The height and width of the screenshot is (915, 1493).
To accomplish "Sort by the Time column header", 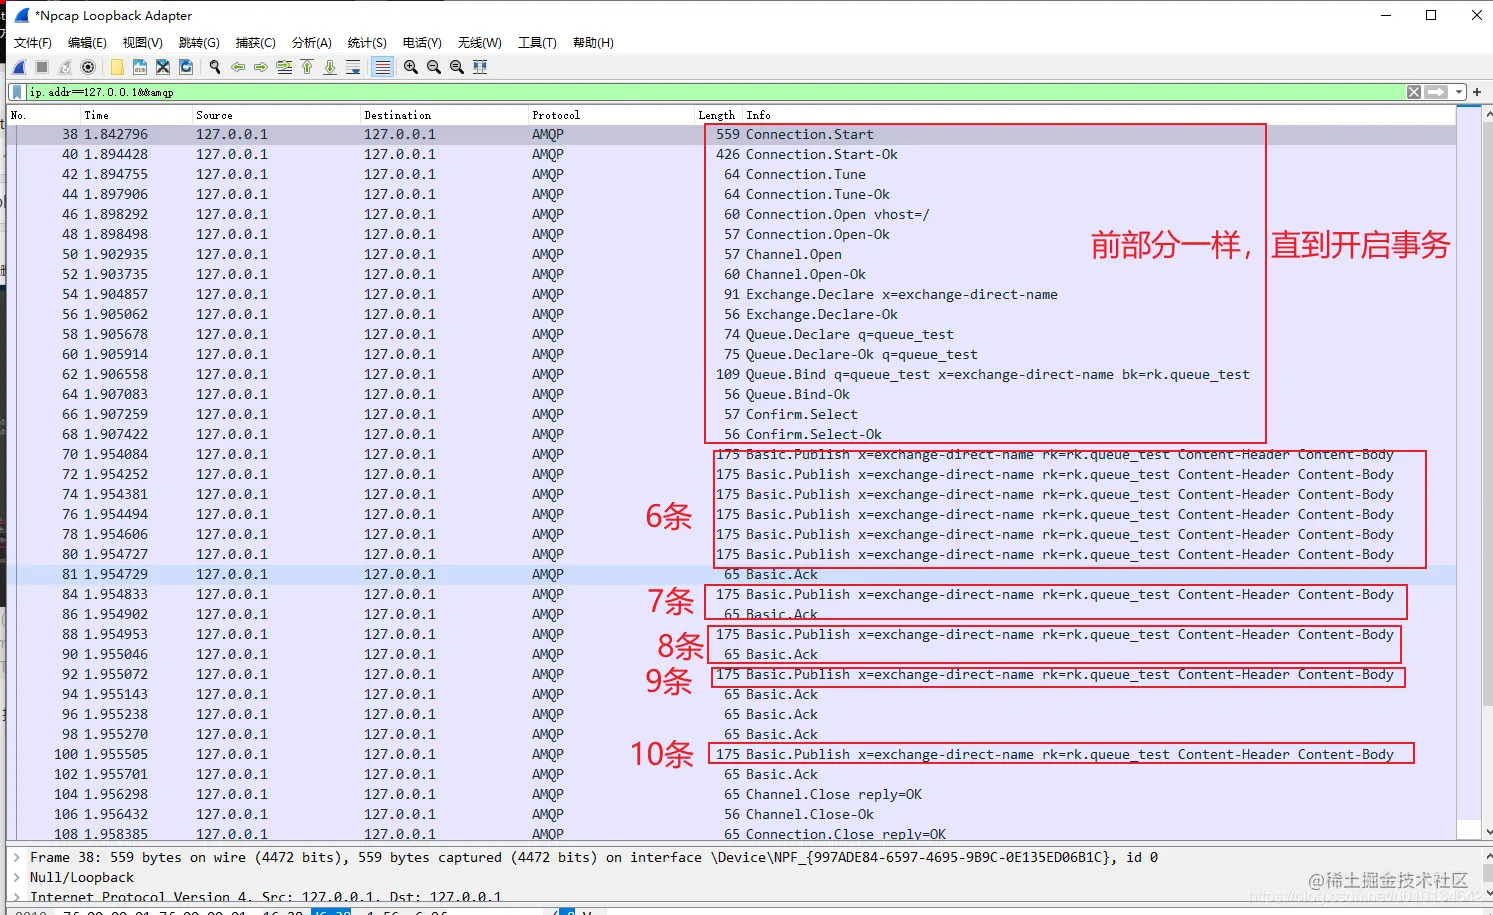I will (x=136, y=115).
